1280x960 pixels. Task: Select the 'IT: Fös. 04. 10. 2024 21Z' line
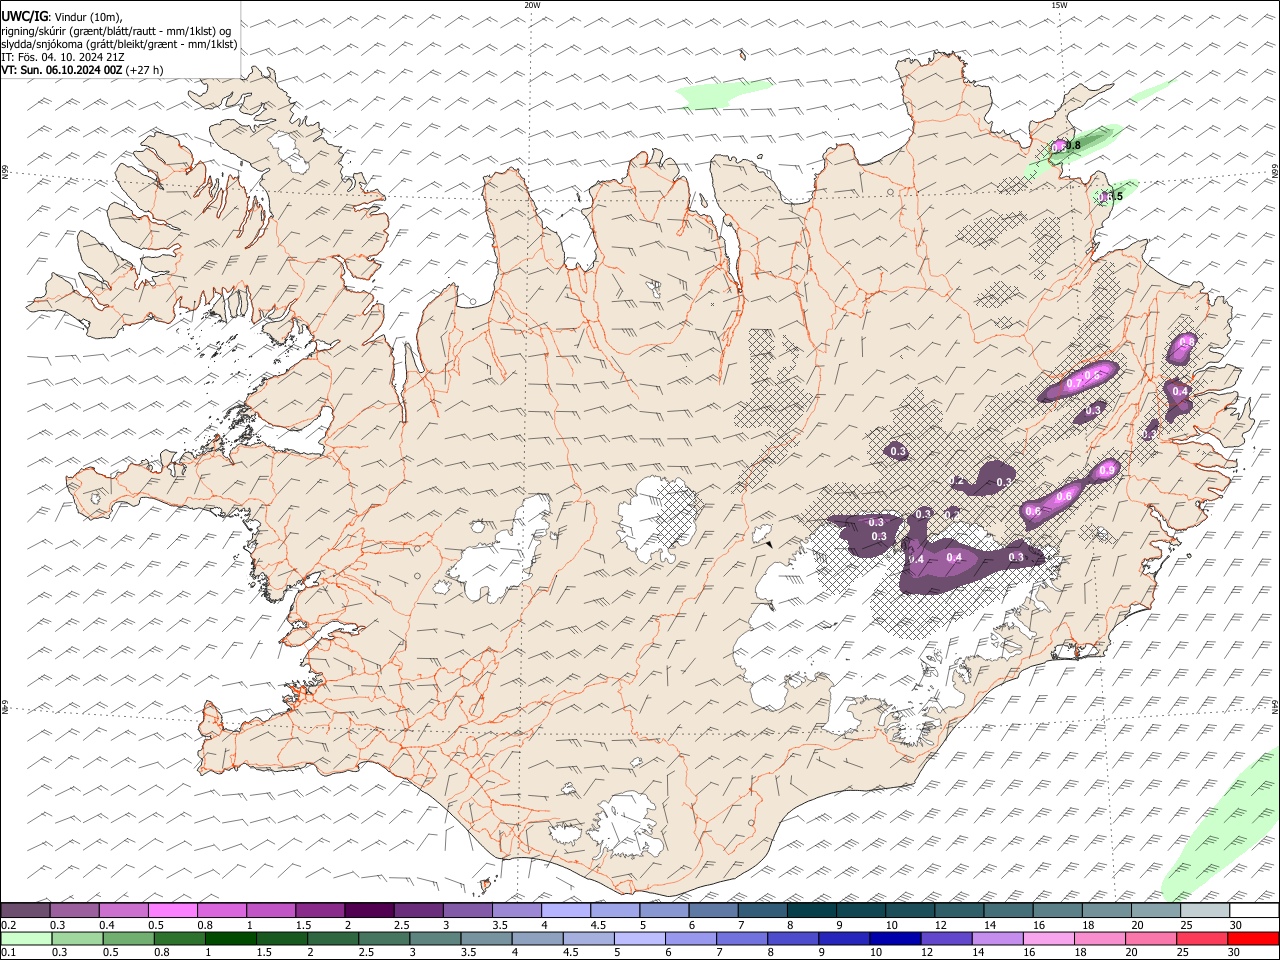click(x=63, y=57)
